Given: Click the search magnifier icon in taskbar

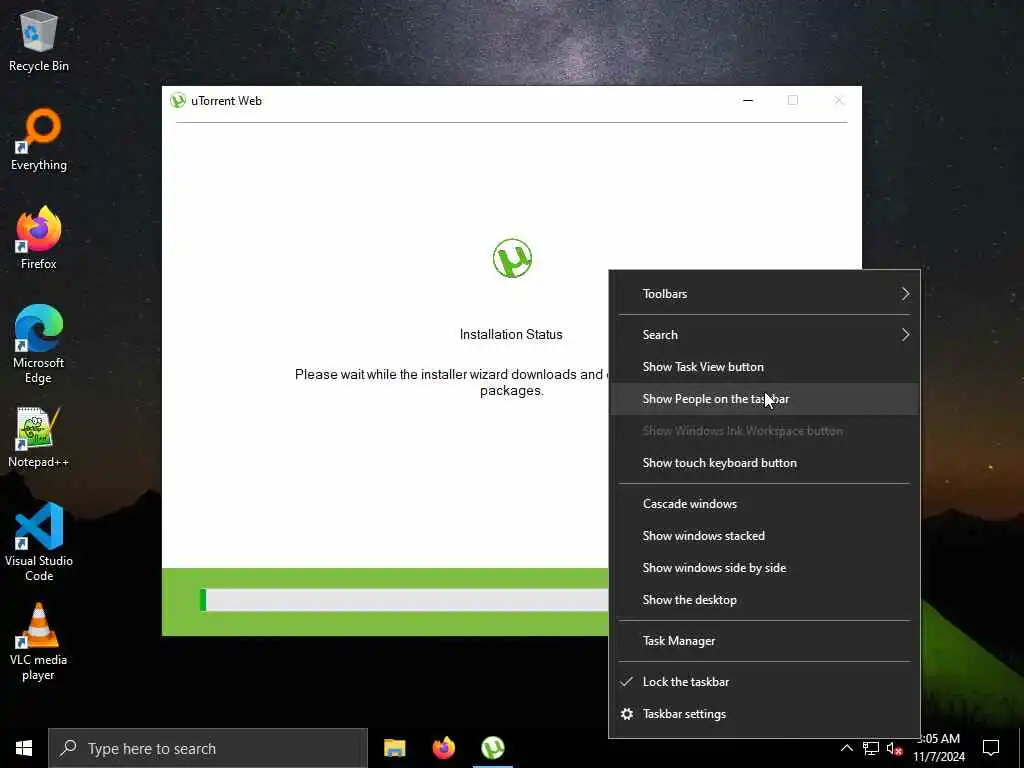Looking at the screenshot, I should (x=68, y=748).
